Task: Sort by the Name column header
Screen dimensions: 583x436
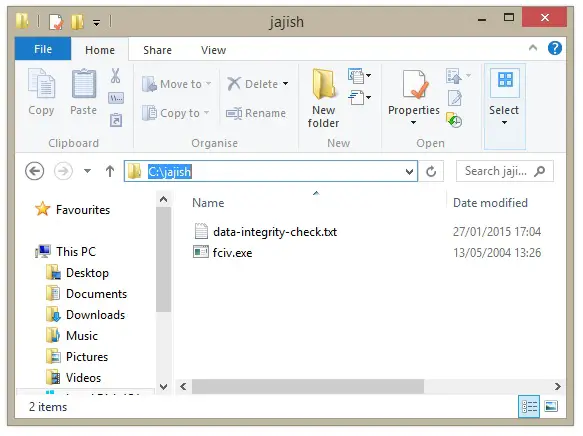Action: click(x=208, y=203)
